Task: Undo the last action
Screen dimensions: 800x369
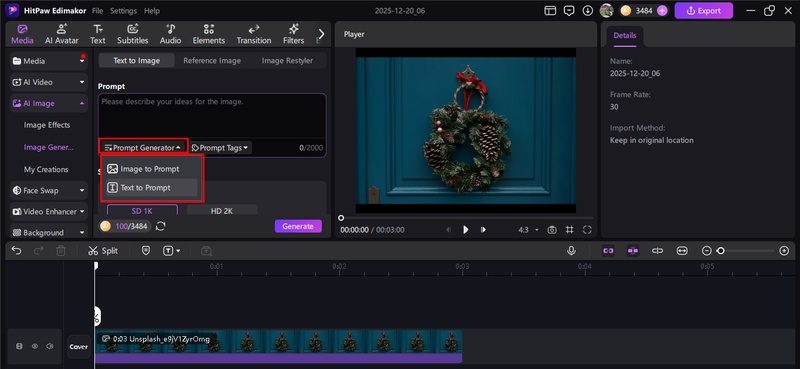Action: tap(17, 251)
